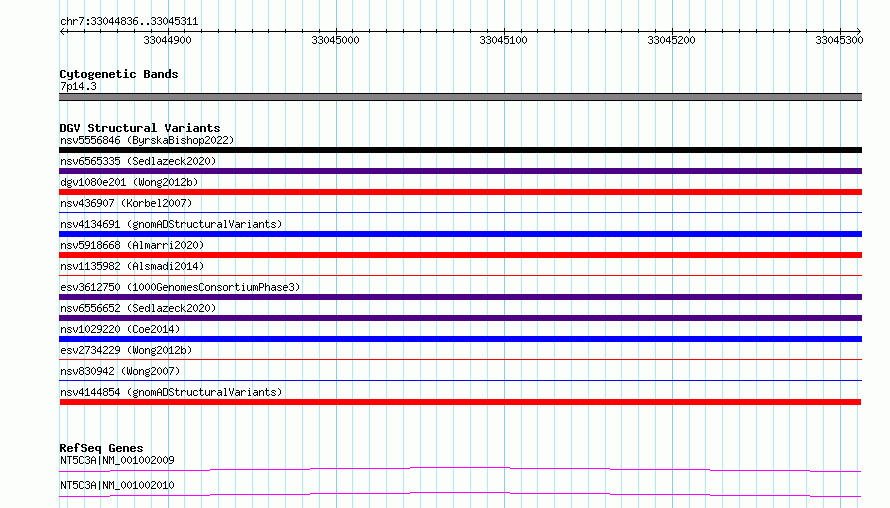Select the DGV Structural Variants track heading
The width and height of the screenshot is (890, 508).
pos(140,128)
